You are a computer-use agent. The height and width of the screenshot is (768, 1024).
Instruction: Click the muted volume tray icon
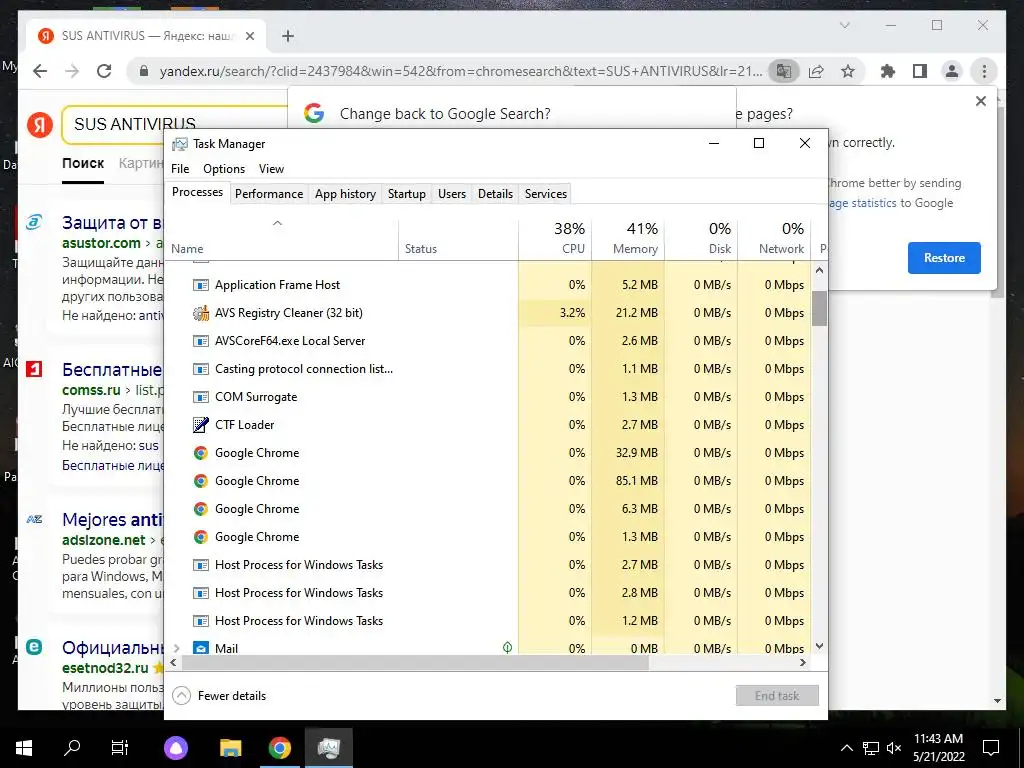point(894,748)
